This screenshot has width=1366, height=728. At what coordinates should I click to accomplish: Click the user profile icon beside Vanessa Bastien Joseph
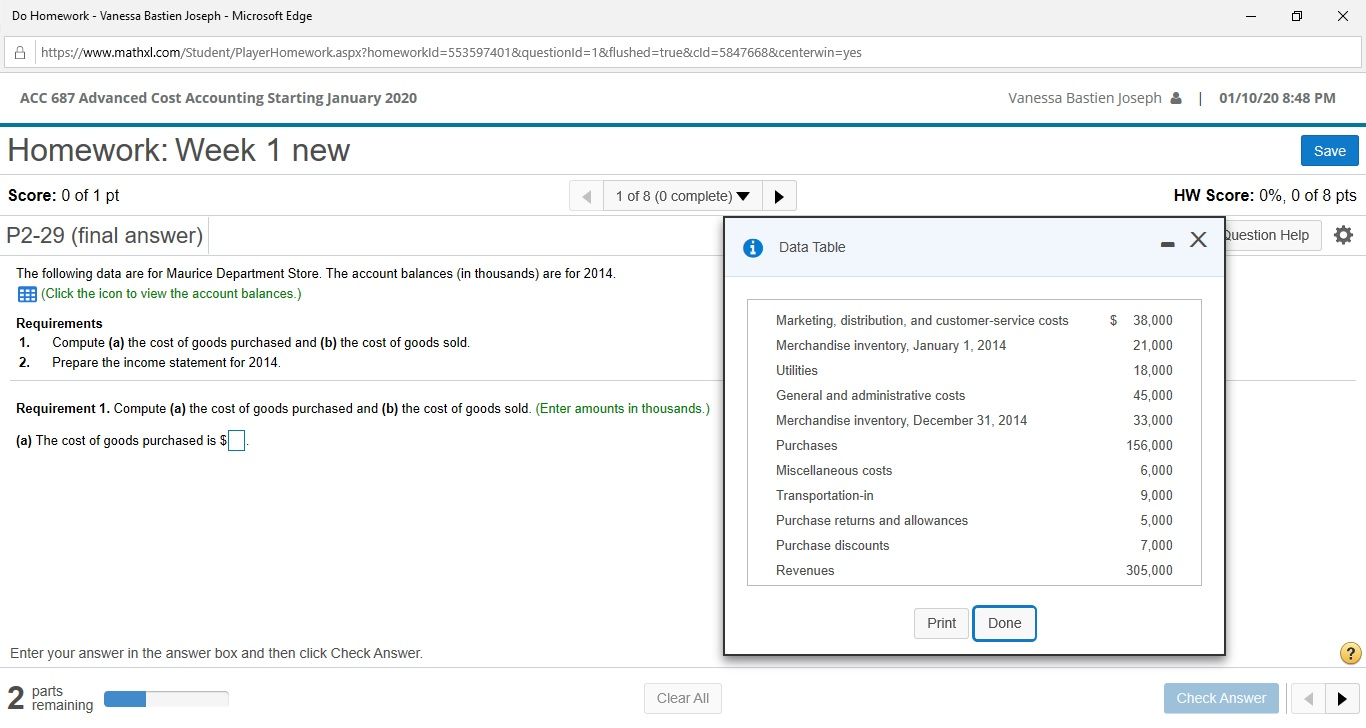pos(1174,97)
